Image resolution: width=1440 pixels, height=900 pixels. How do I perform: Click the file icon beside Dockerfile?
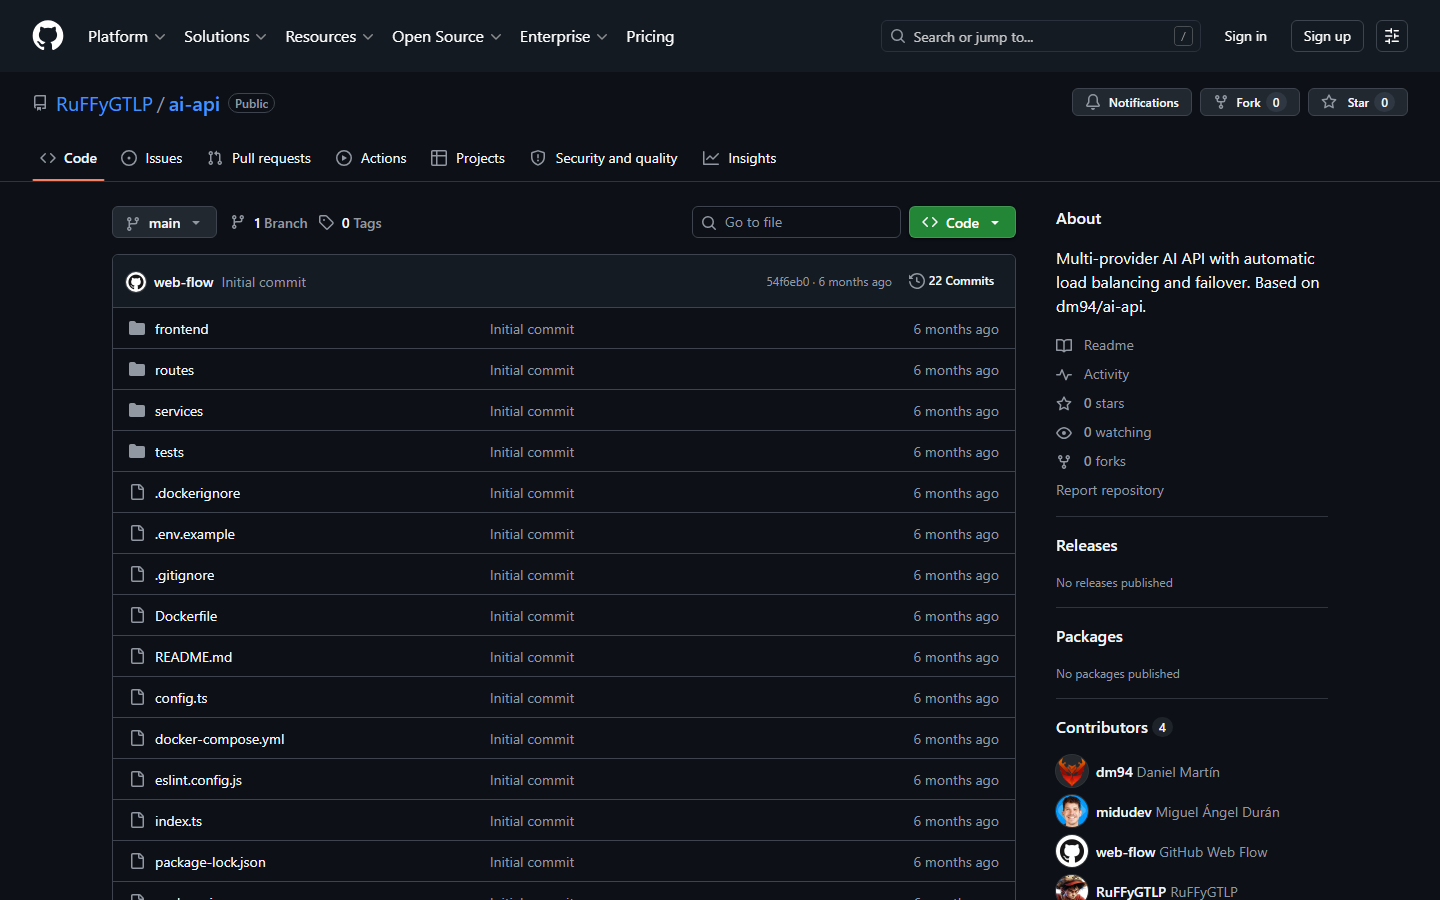click(137, 616)
